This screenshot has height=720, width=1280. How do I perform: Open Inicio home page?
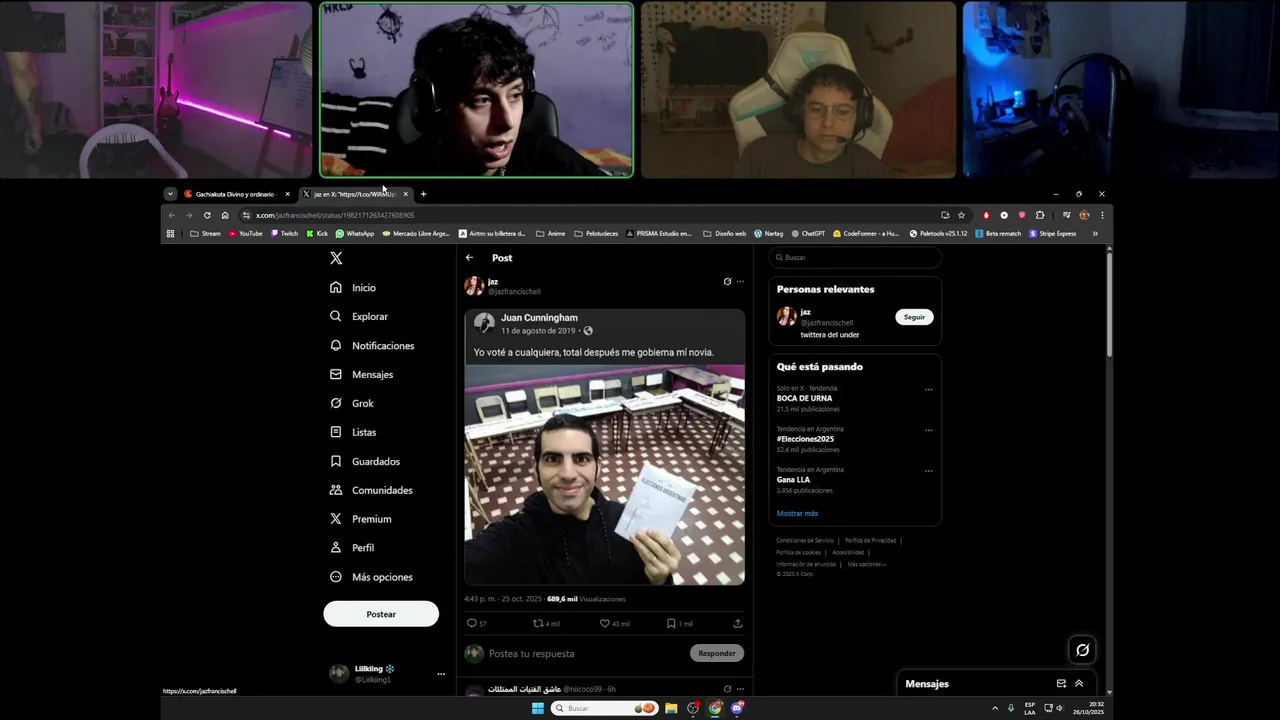click(353, 288)
